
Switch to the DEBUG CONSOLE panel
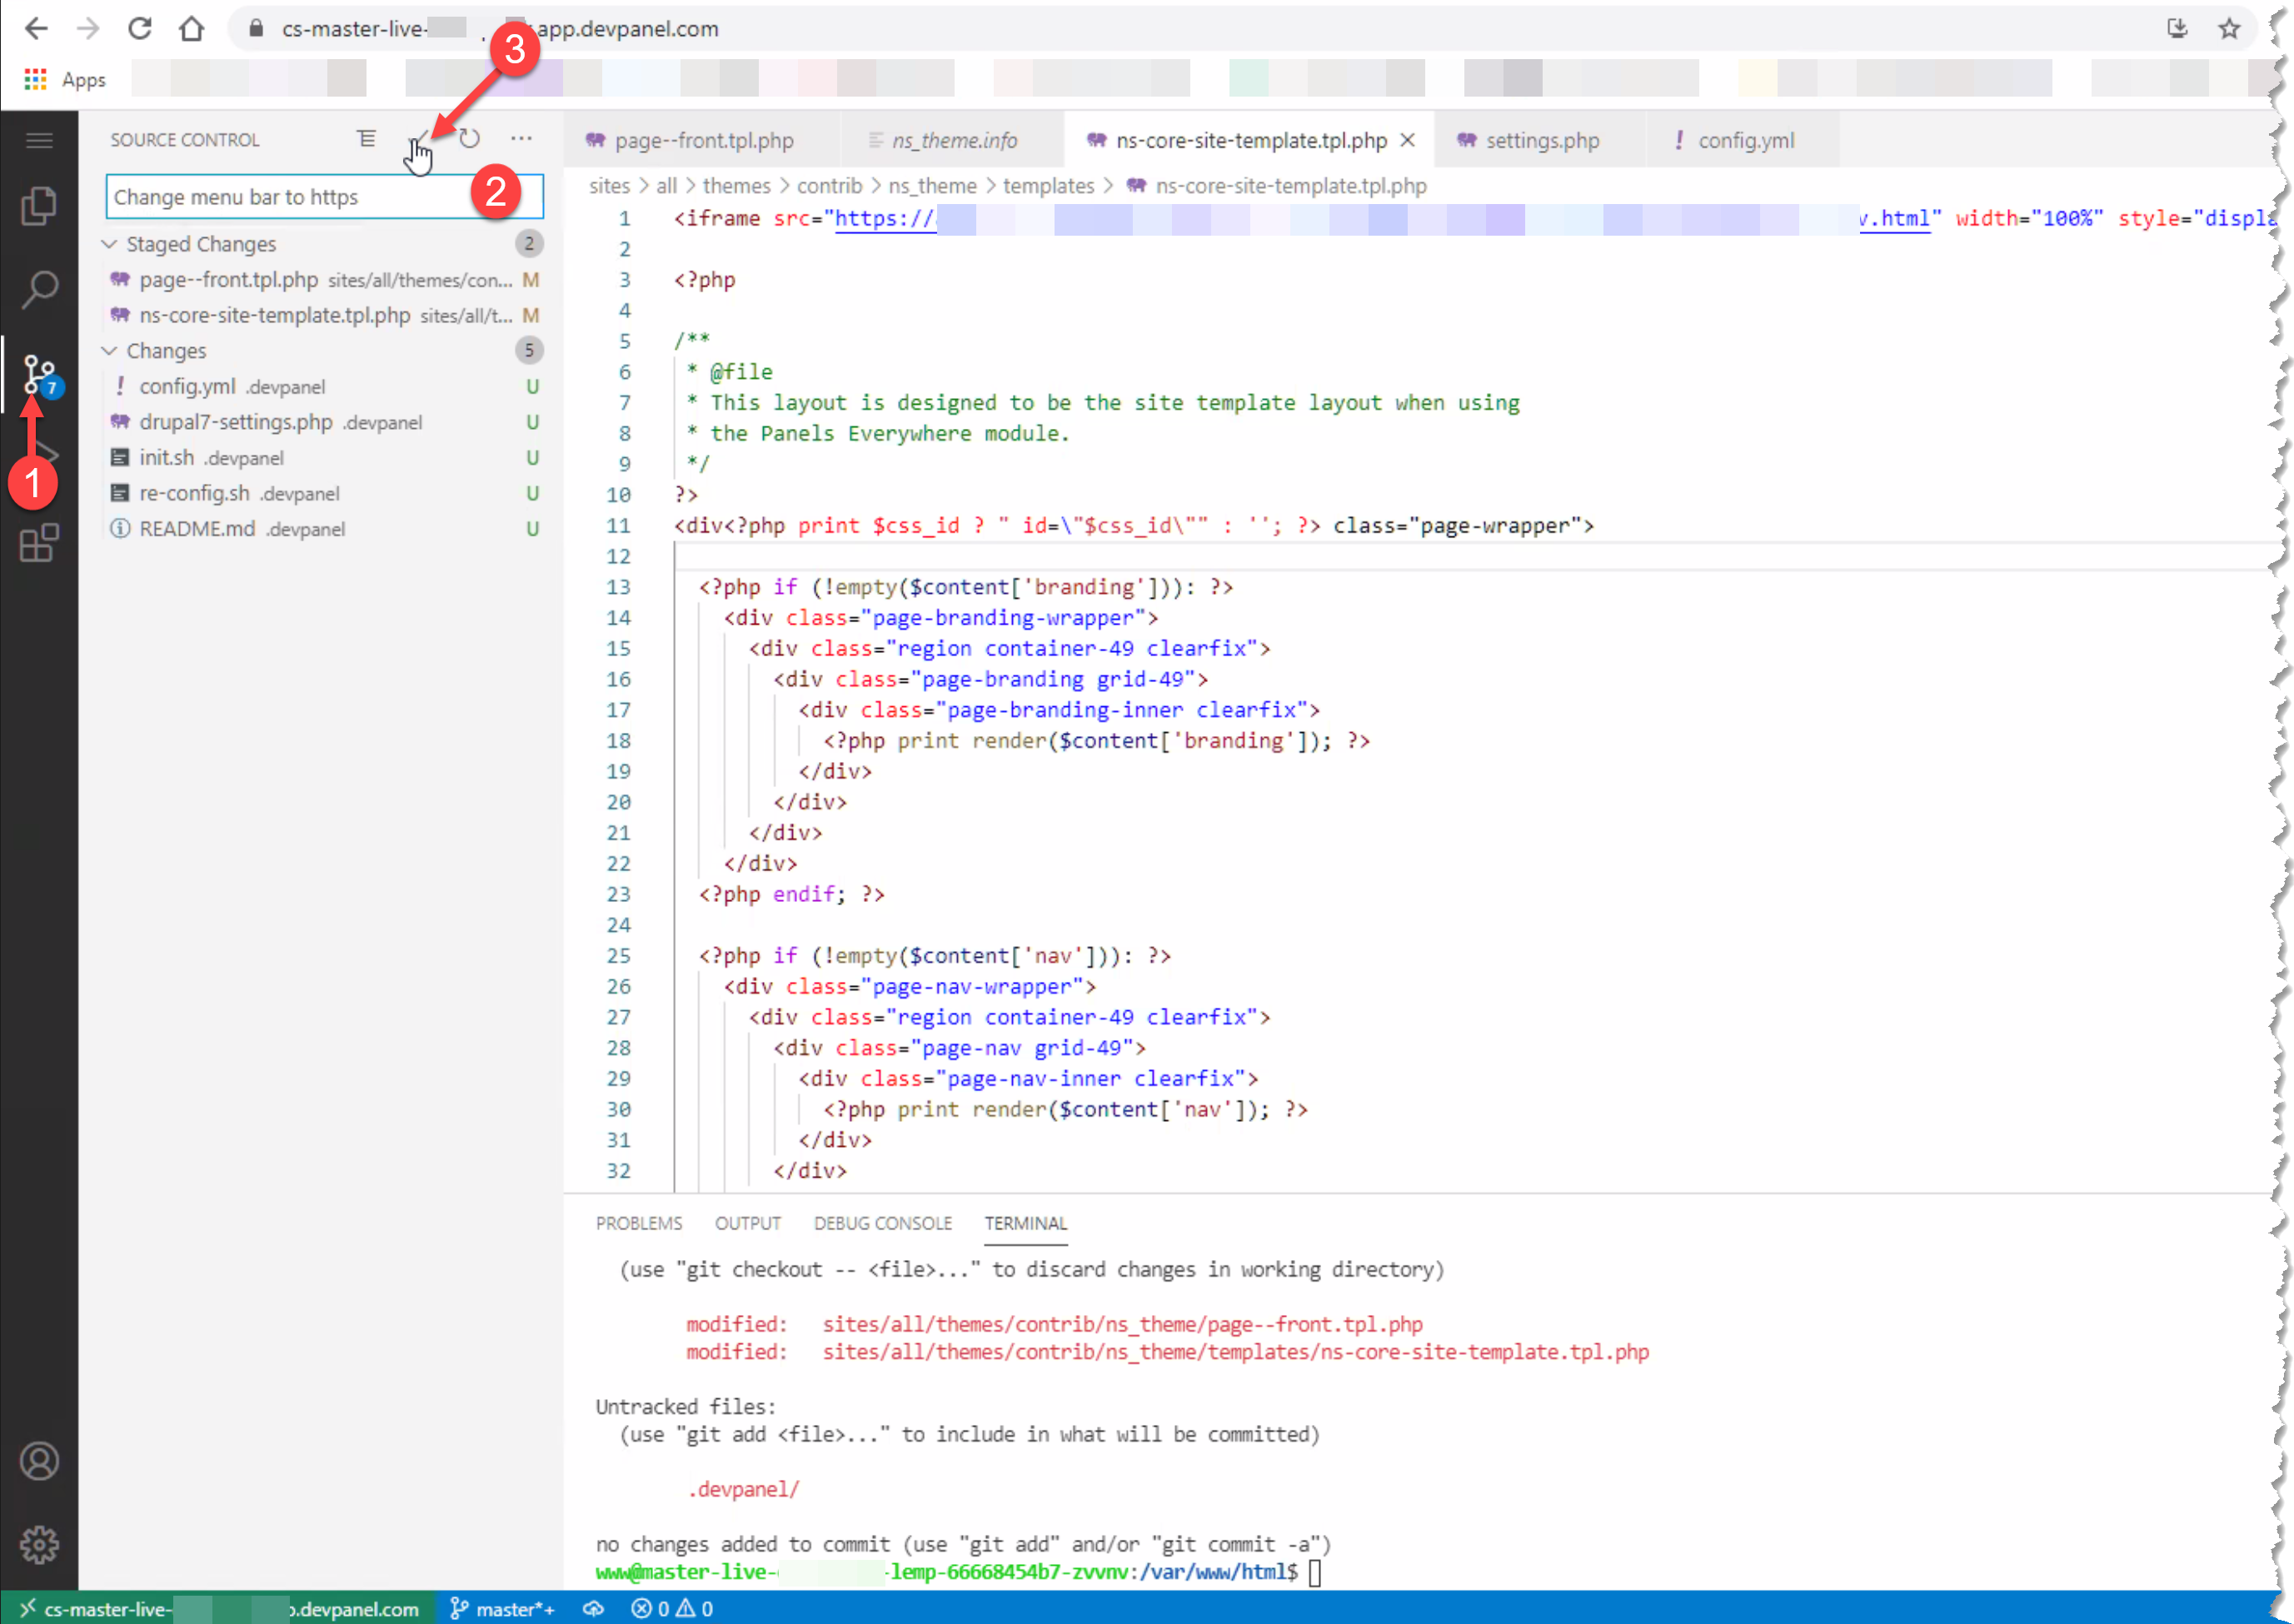click(x=883, y=1223)
